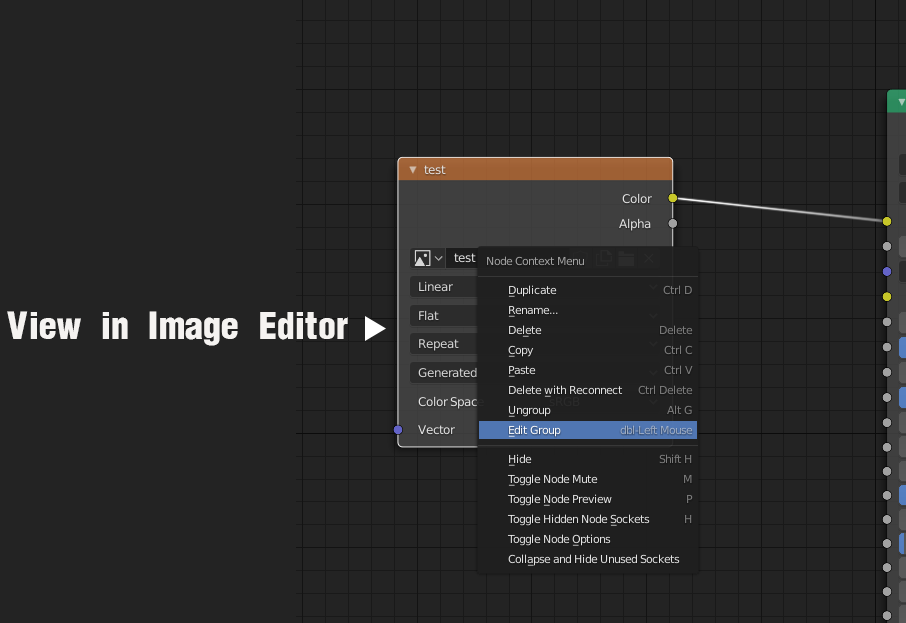
Task: Click the gray Alpha output socket
Action: point(673,224)
